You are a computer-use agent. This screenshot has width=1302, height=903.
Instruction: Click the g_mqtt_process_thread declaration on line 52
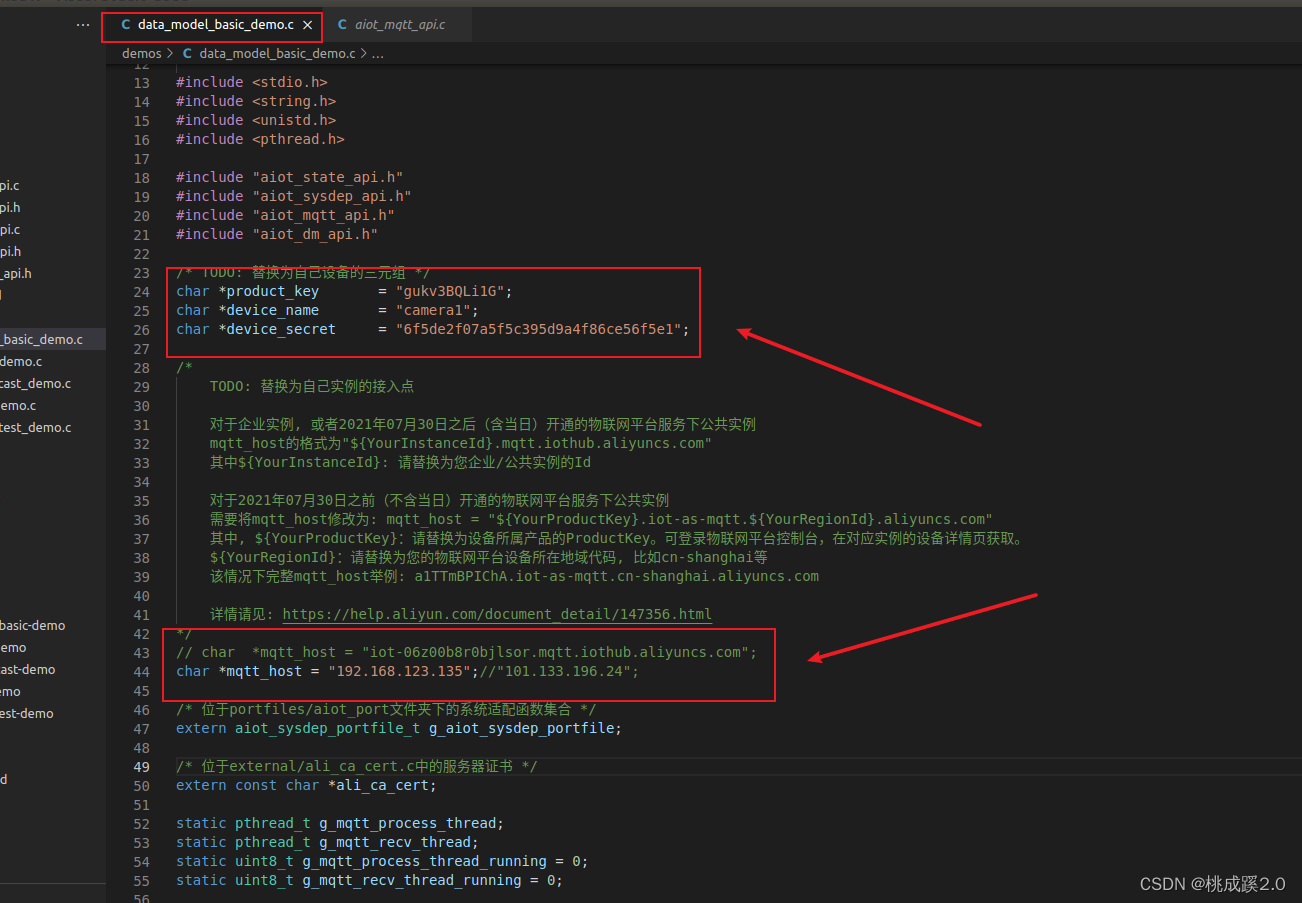tap(340, 823)
